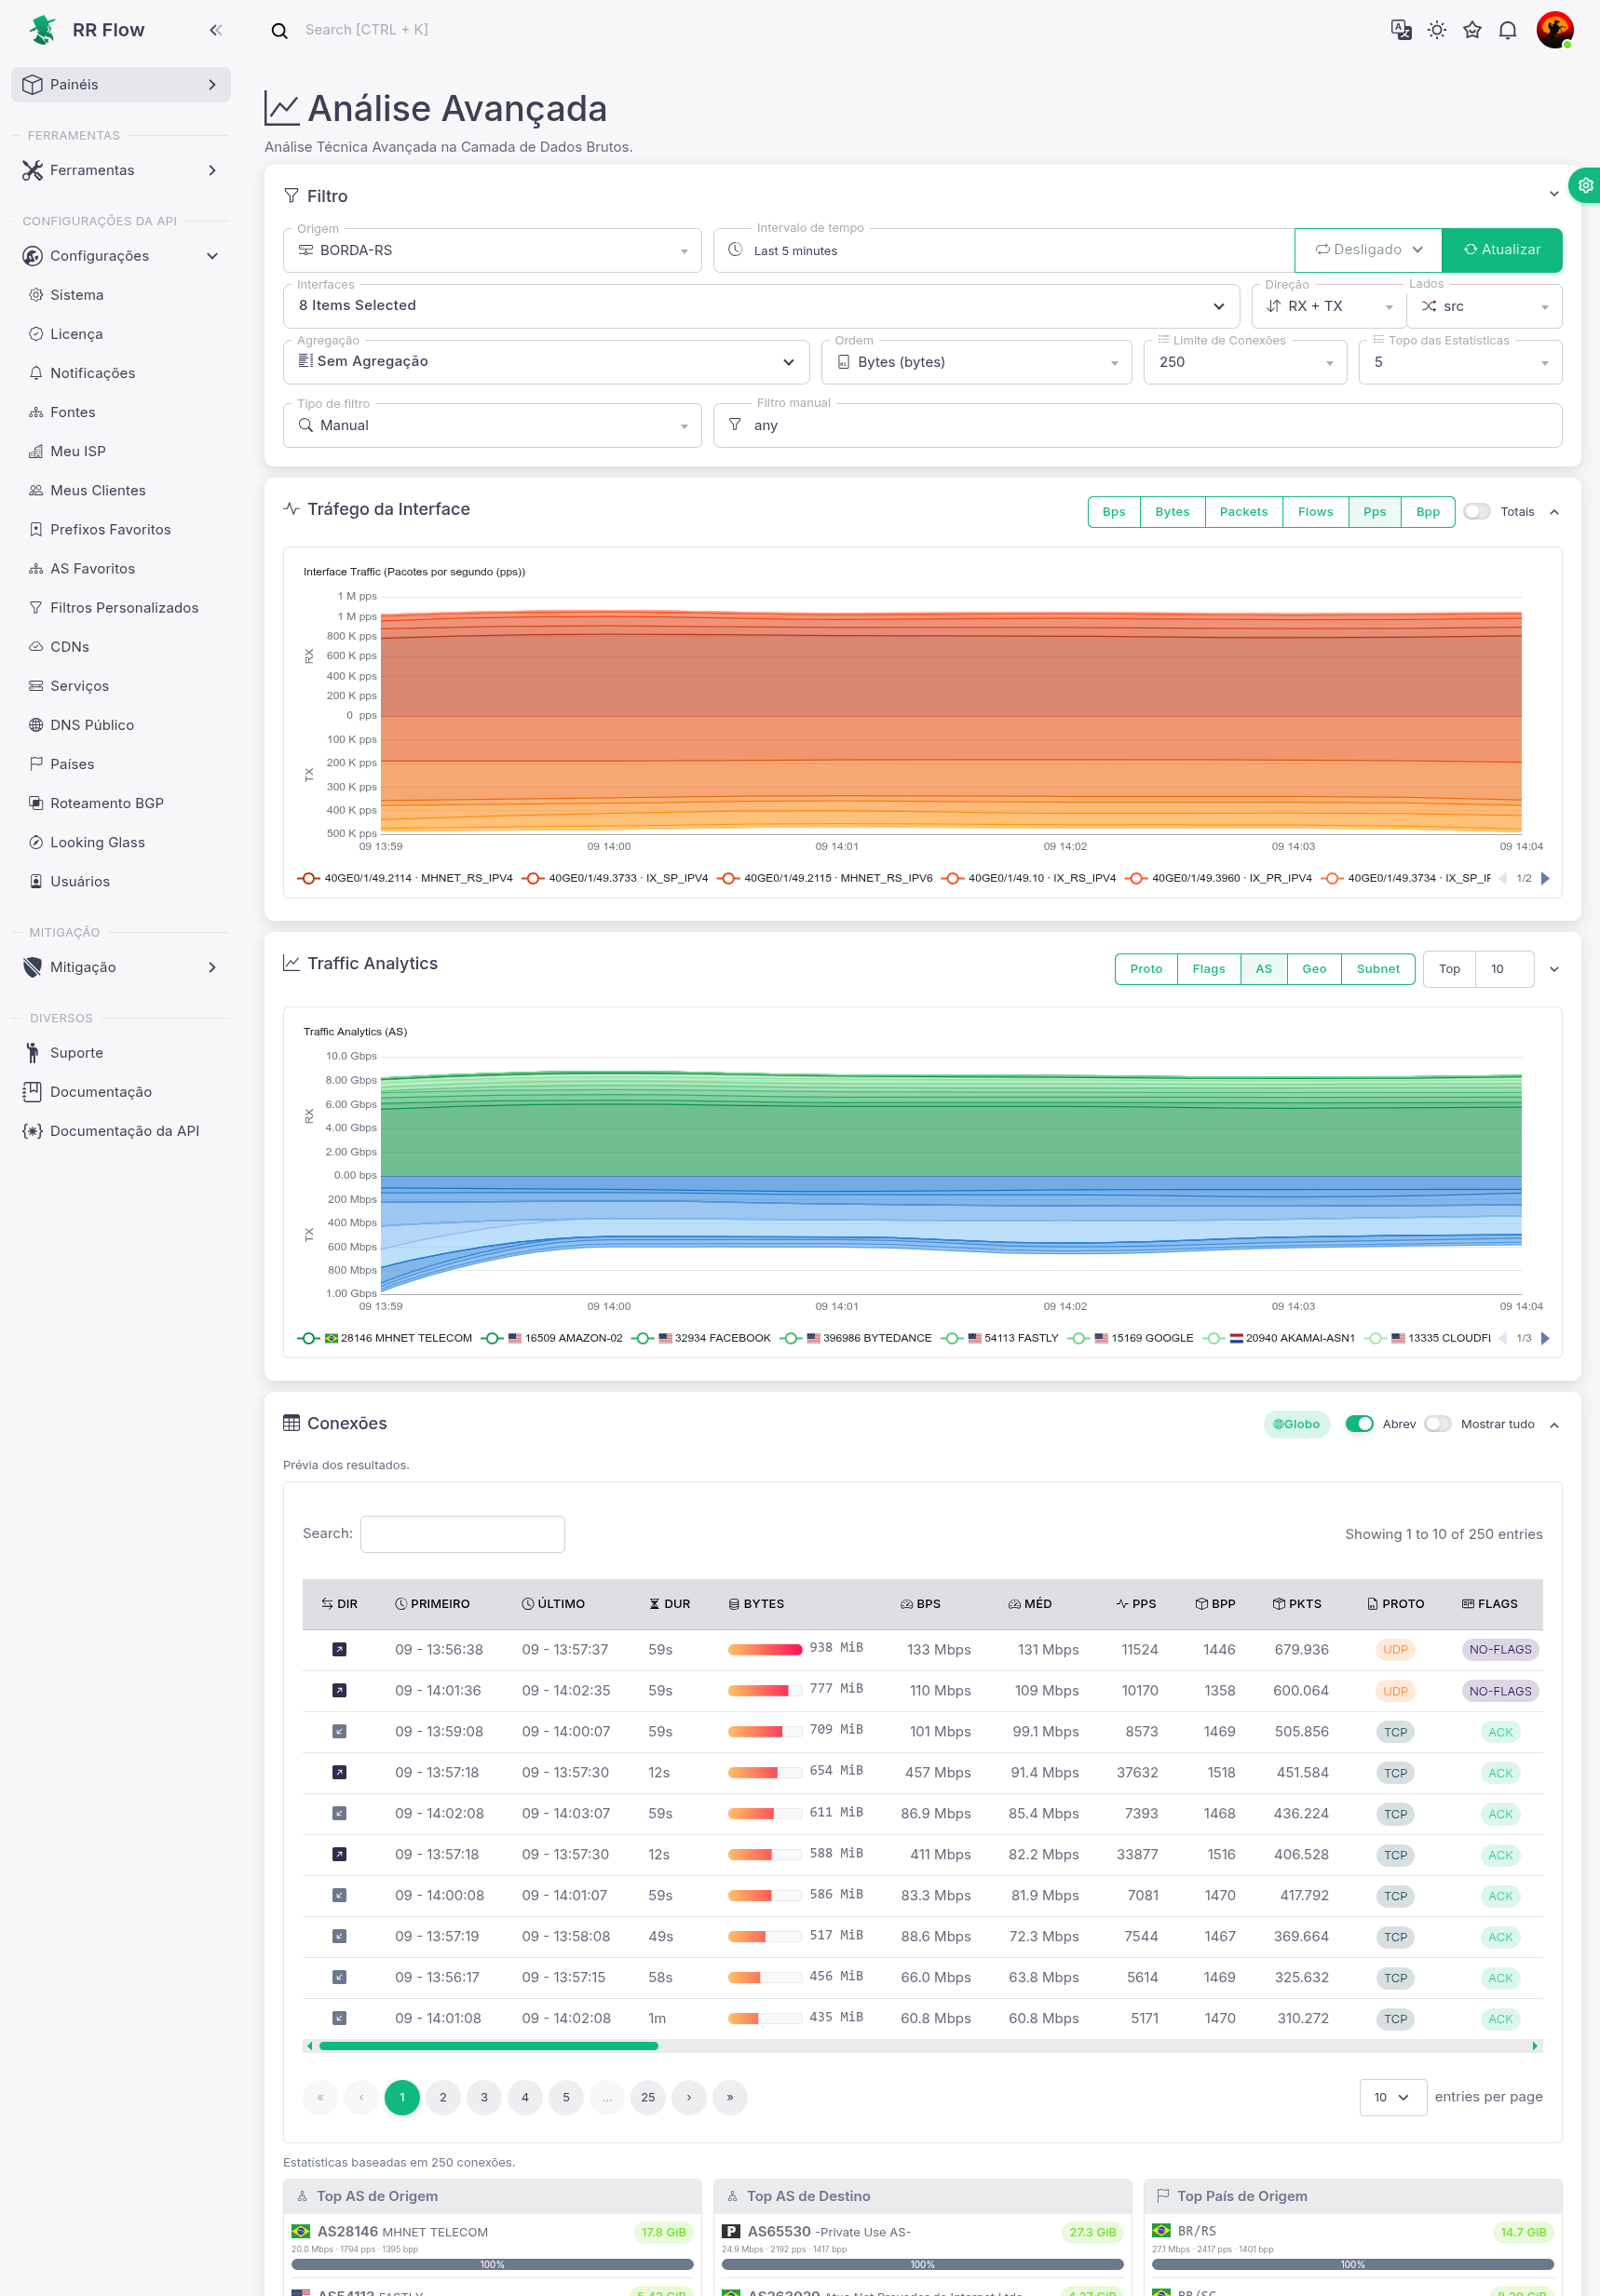Click the connections table horizontal scrollbar

489,2046
